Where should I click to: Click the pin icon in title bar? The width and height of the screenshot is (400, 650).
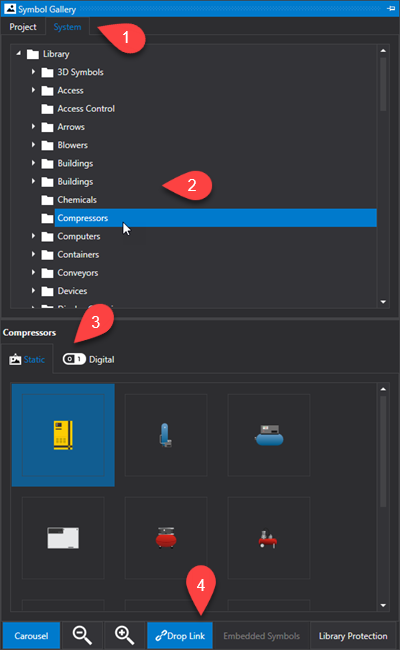[x=390, y=8]
